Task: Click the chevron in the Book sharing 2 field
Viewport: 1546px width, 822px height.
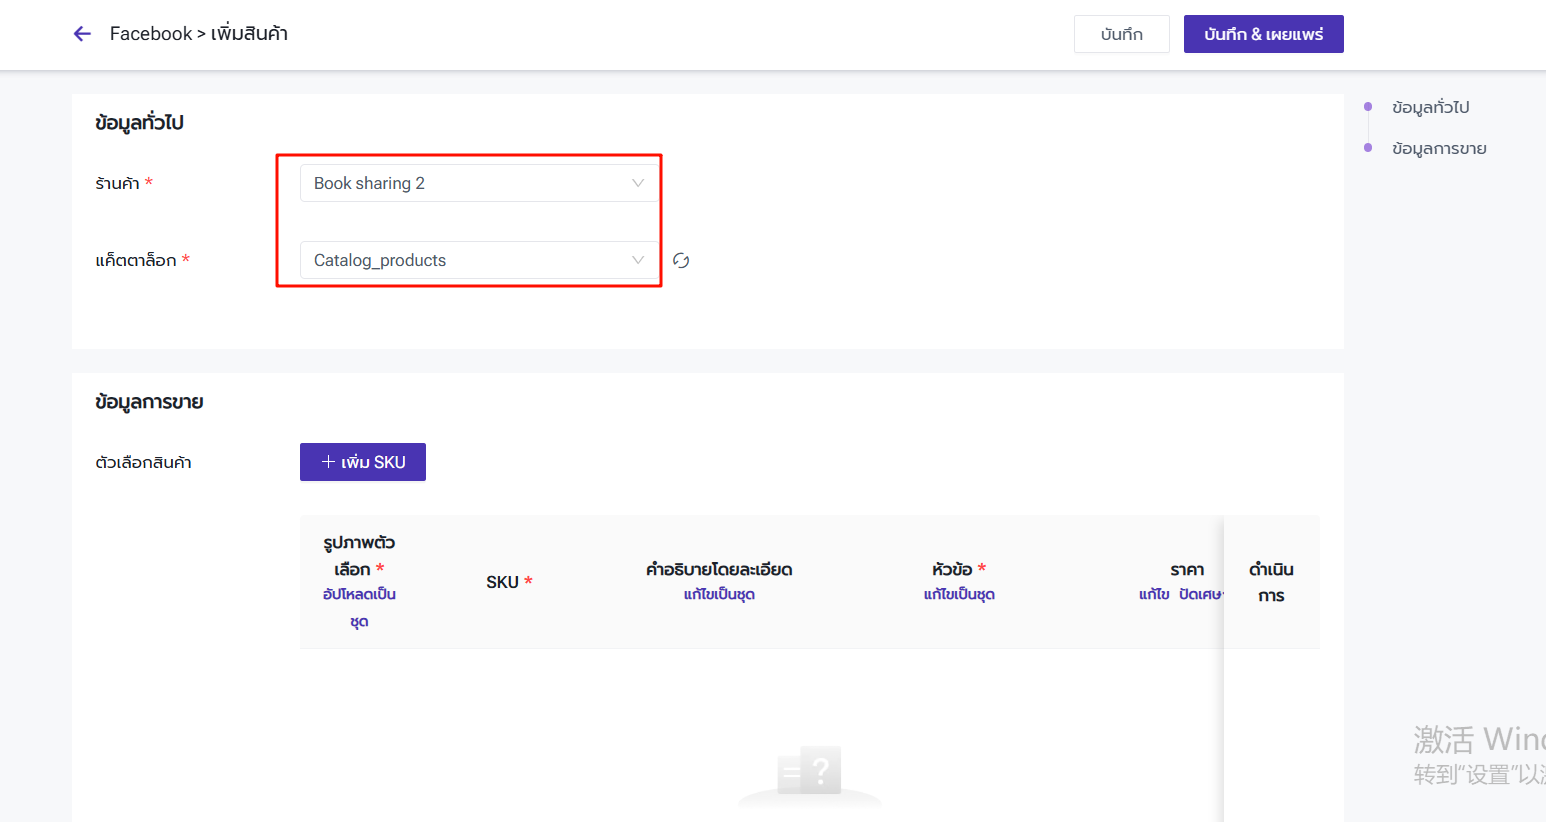Action: pyautogui.click(x=637, y=183)
